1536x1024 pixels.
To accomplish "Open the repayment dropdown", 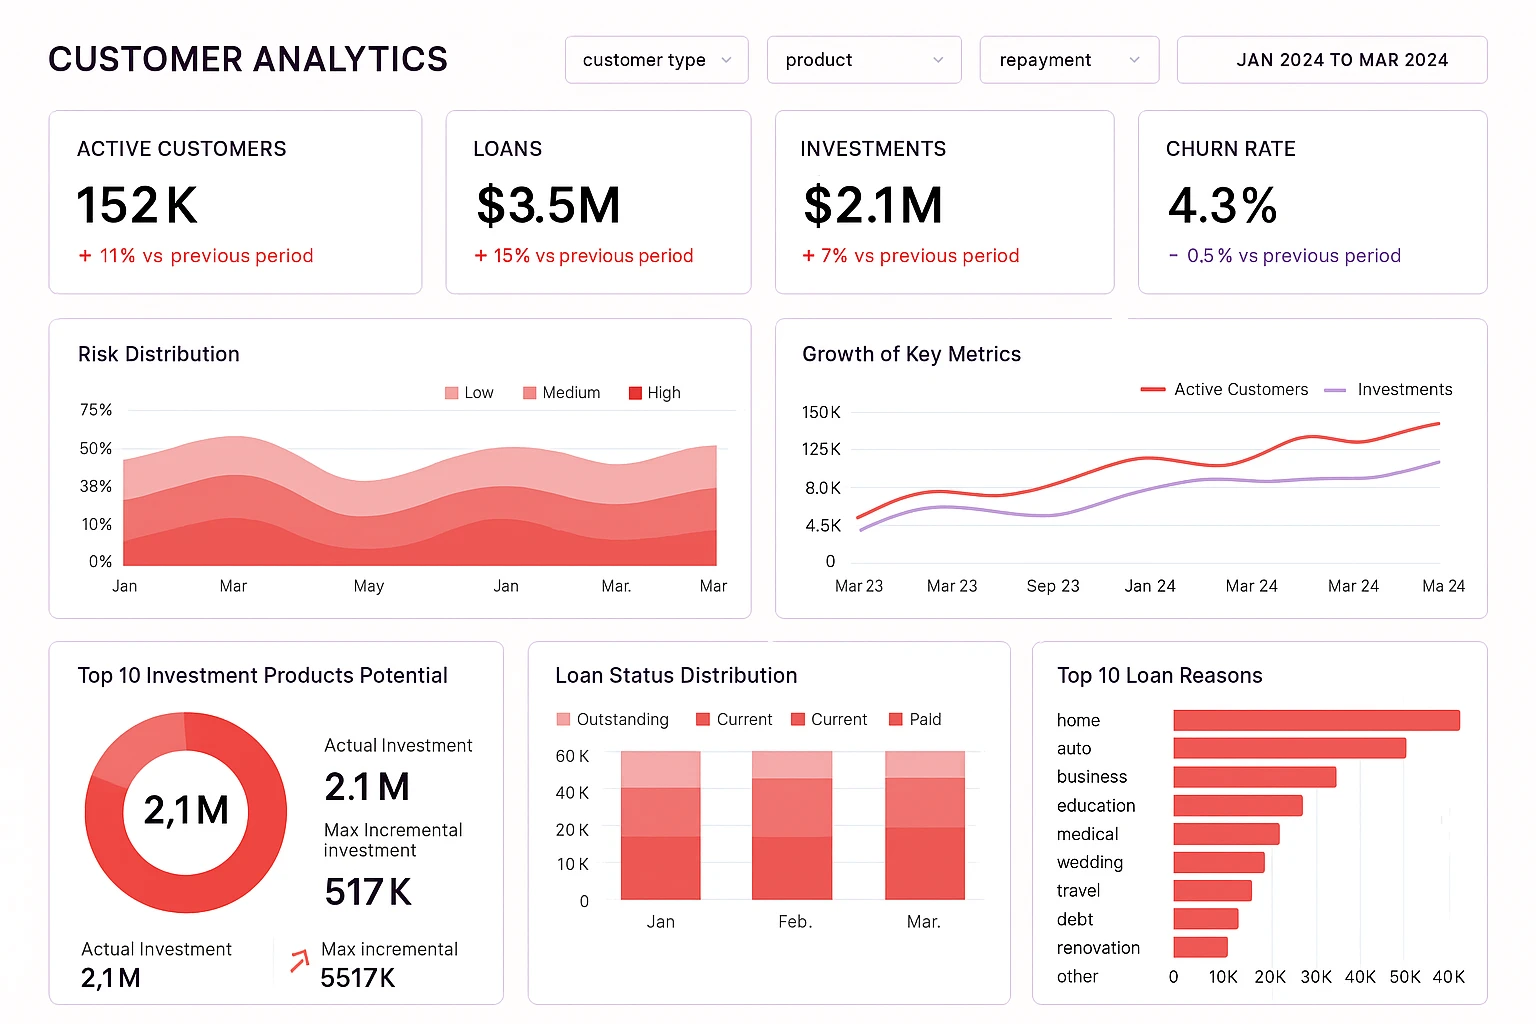I will click(1068, 60).
